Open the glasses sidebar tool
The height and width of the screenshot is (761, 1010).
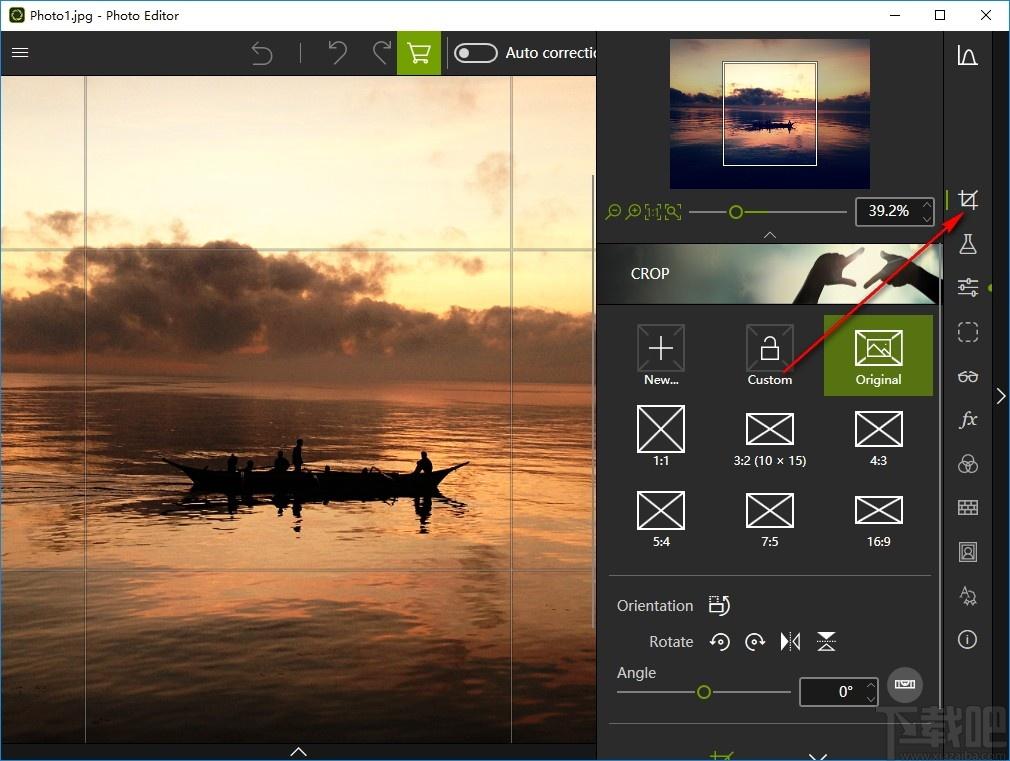pyautogui.click(x=967, y=376)
